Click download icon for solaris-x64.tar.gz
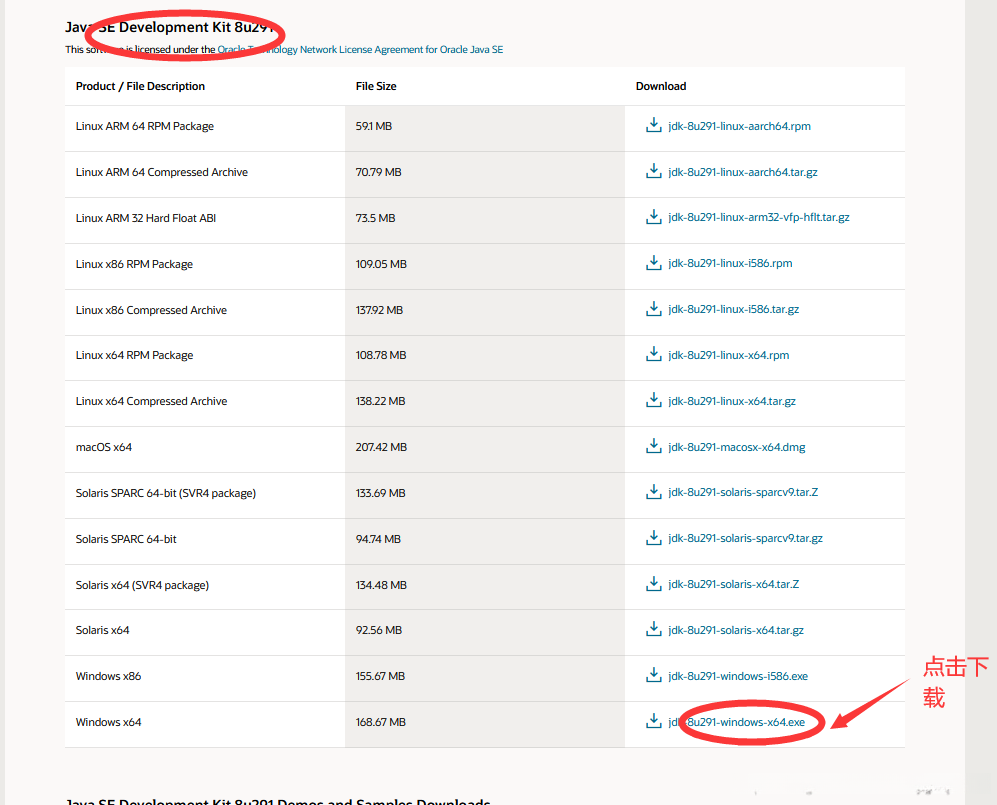The image size is (997, 805). click(x=654, y=630)
